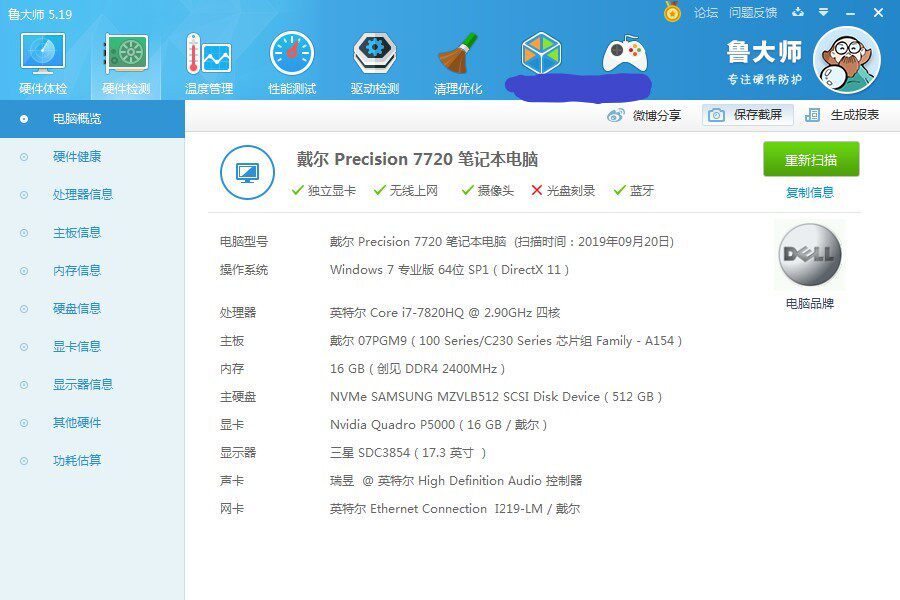The width and height of the screenshot is (900, 600).
Task: Click the monitor value 三星 SDC3854
Action: [x=408, y=453]
